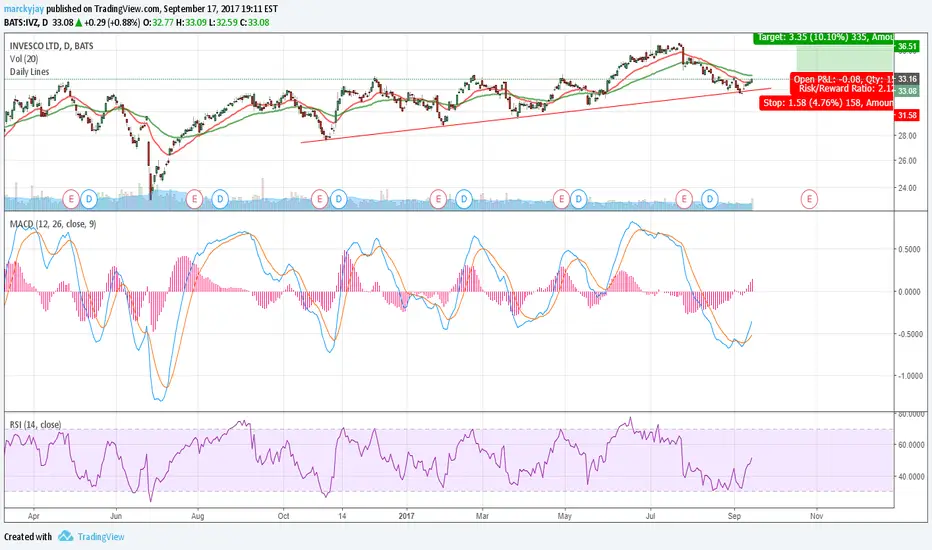Click the dividend D marker between 2017 and Mar
The image size is (932, 550).
[x=464, y=199]
